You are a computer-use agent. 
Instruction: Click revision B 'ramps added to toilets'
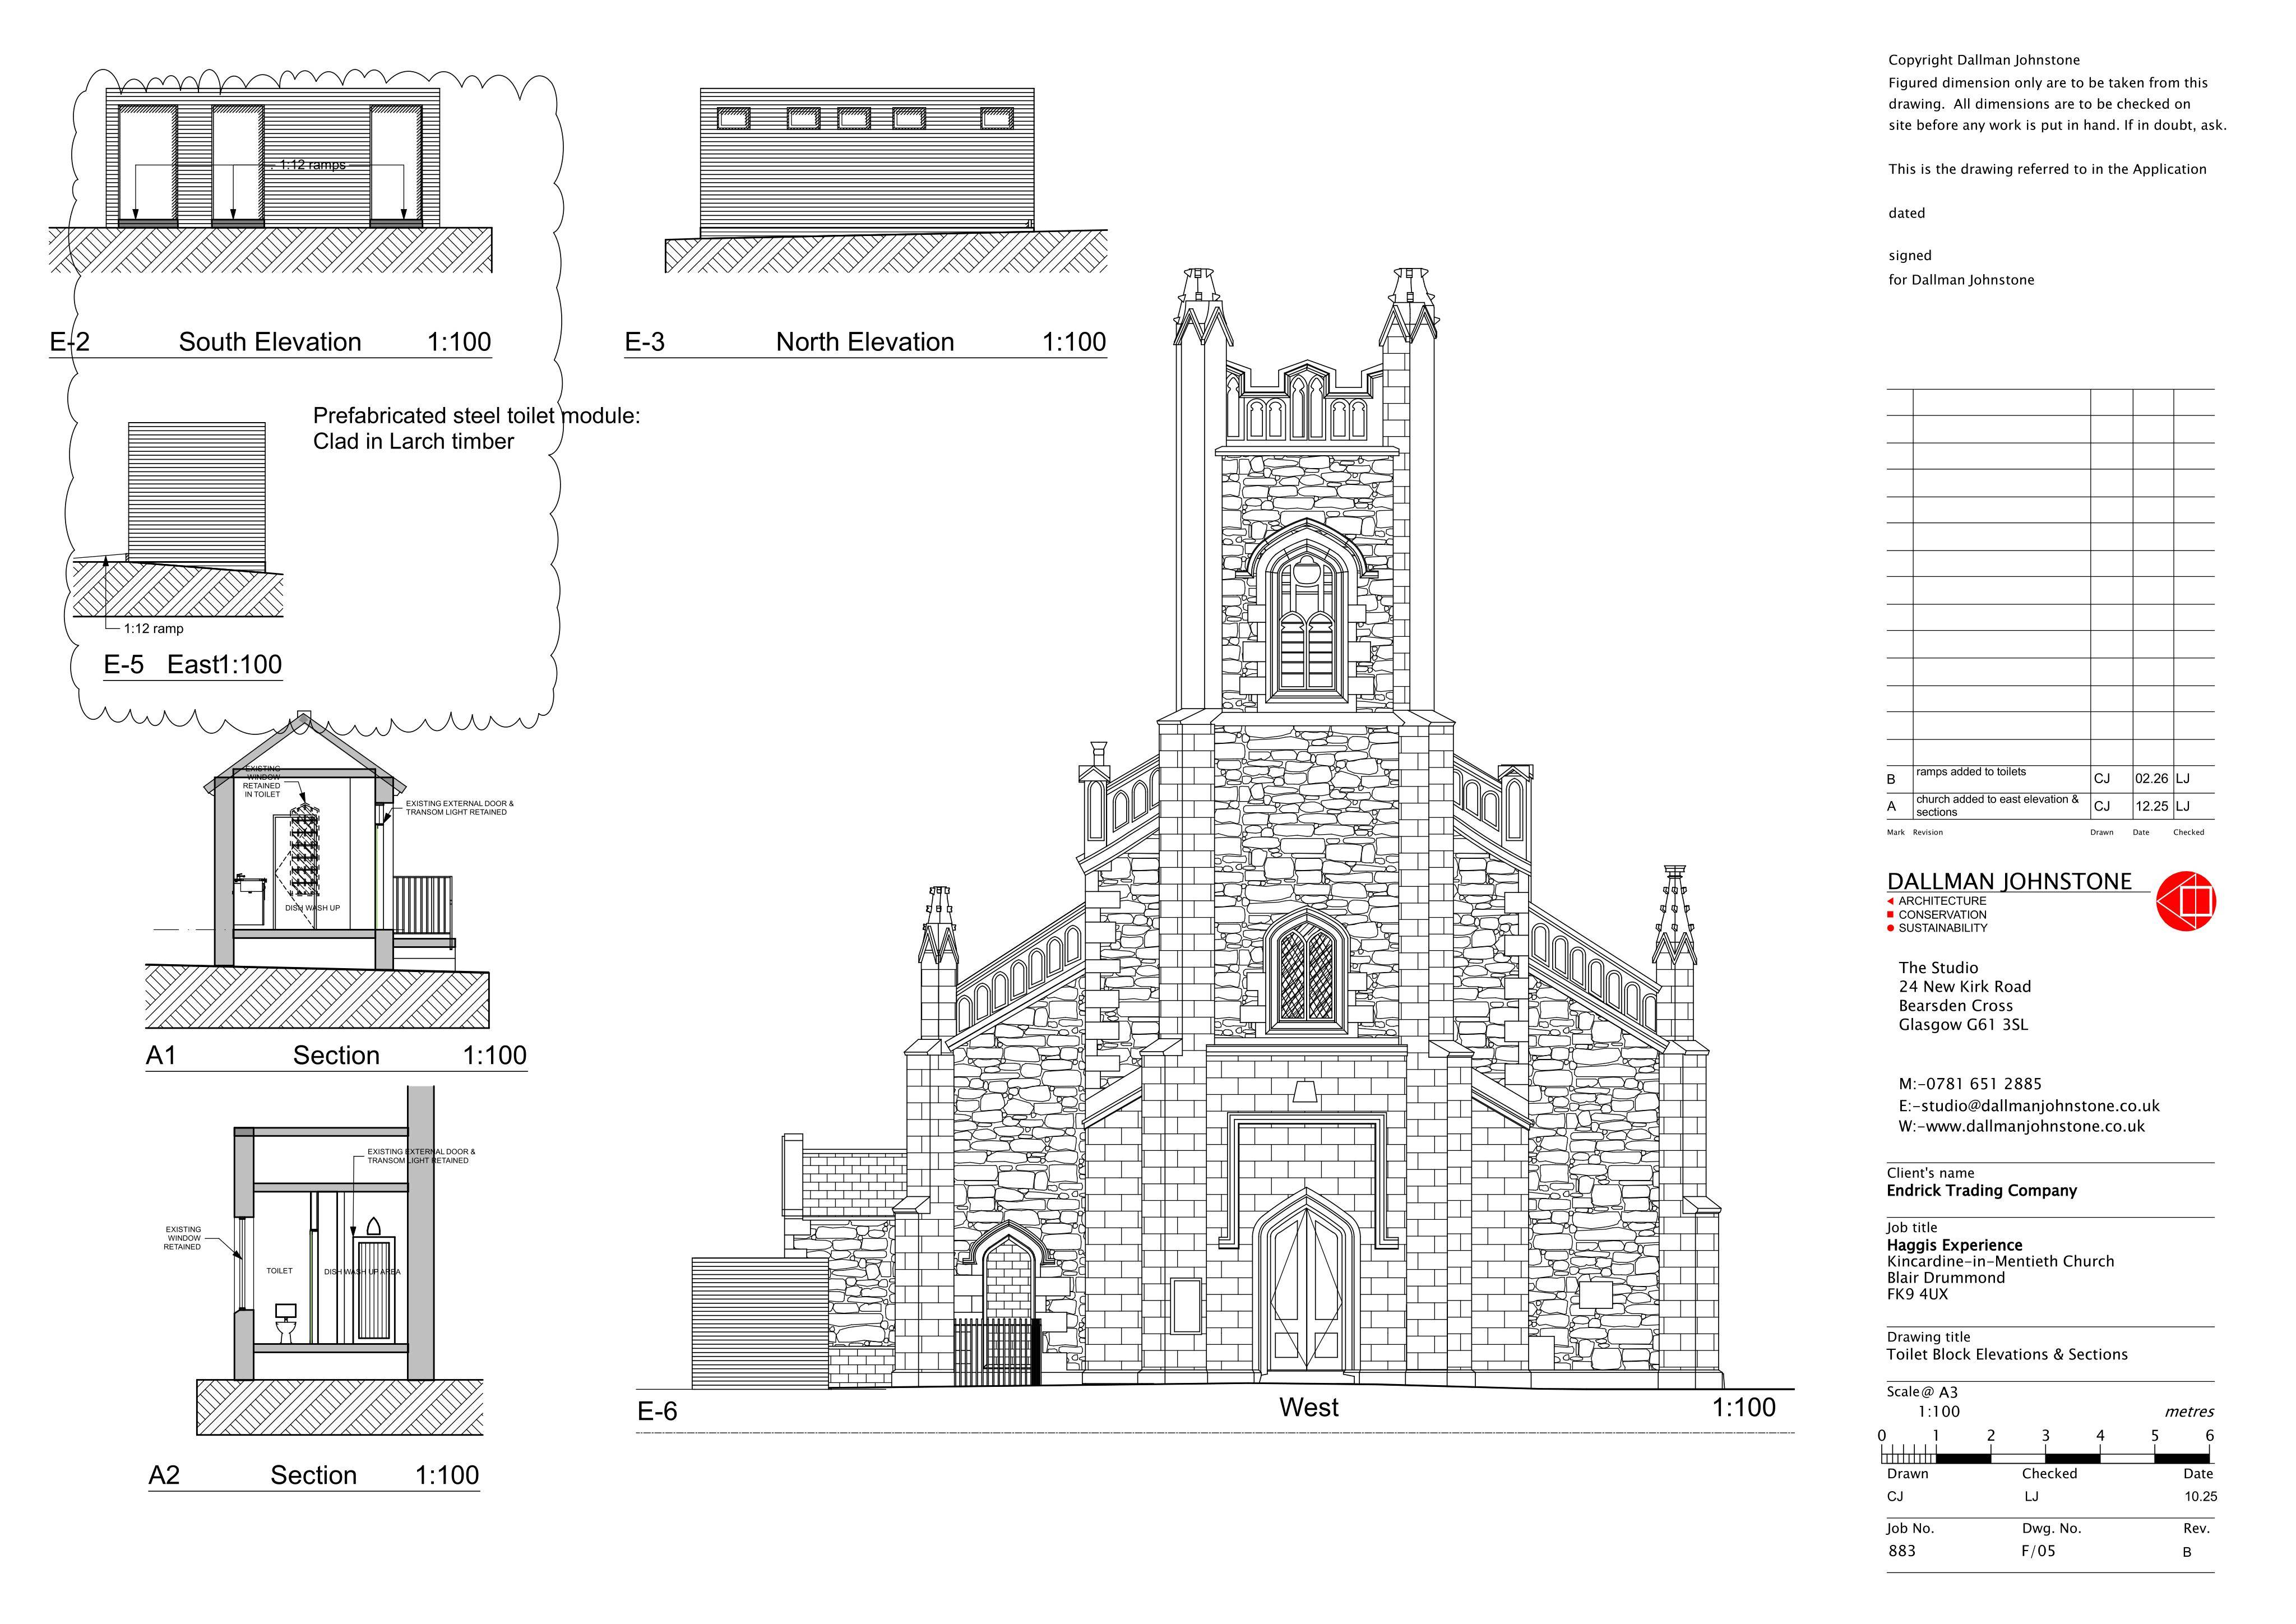tap(1971, 772)
